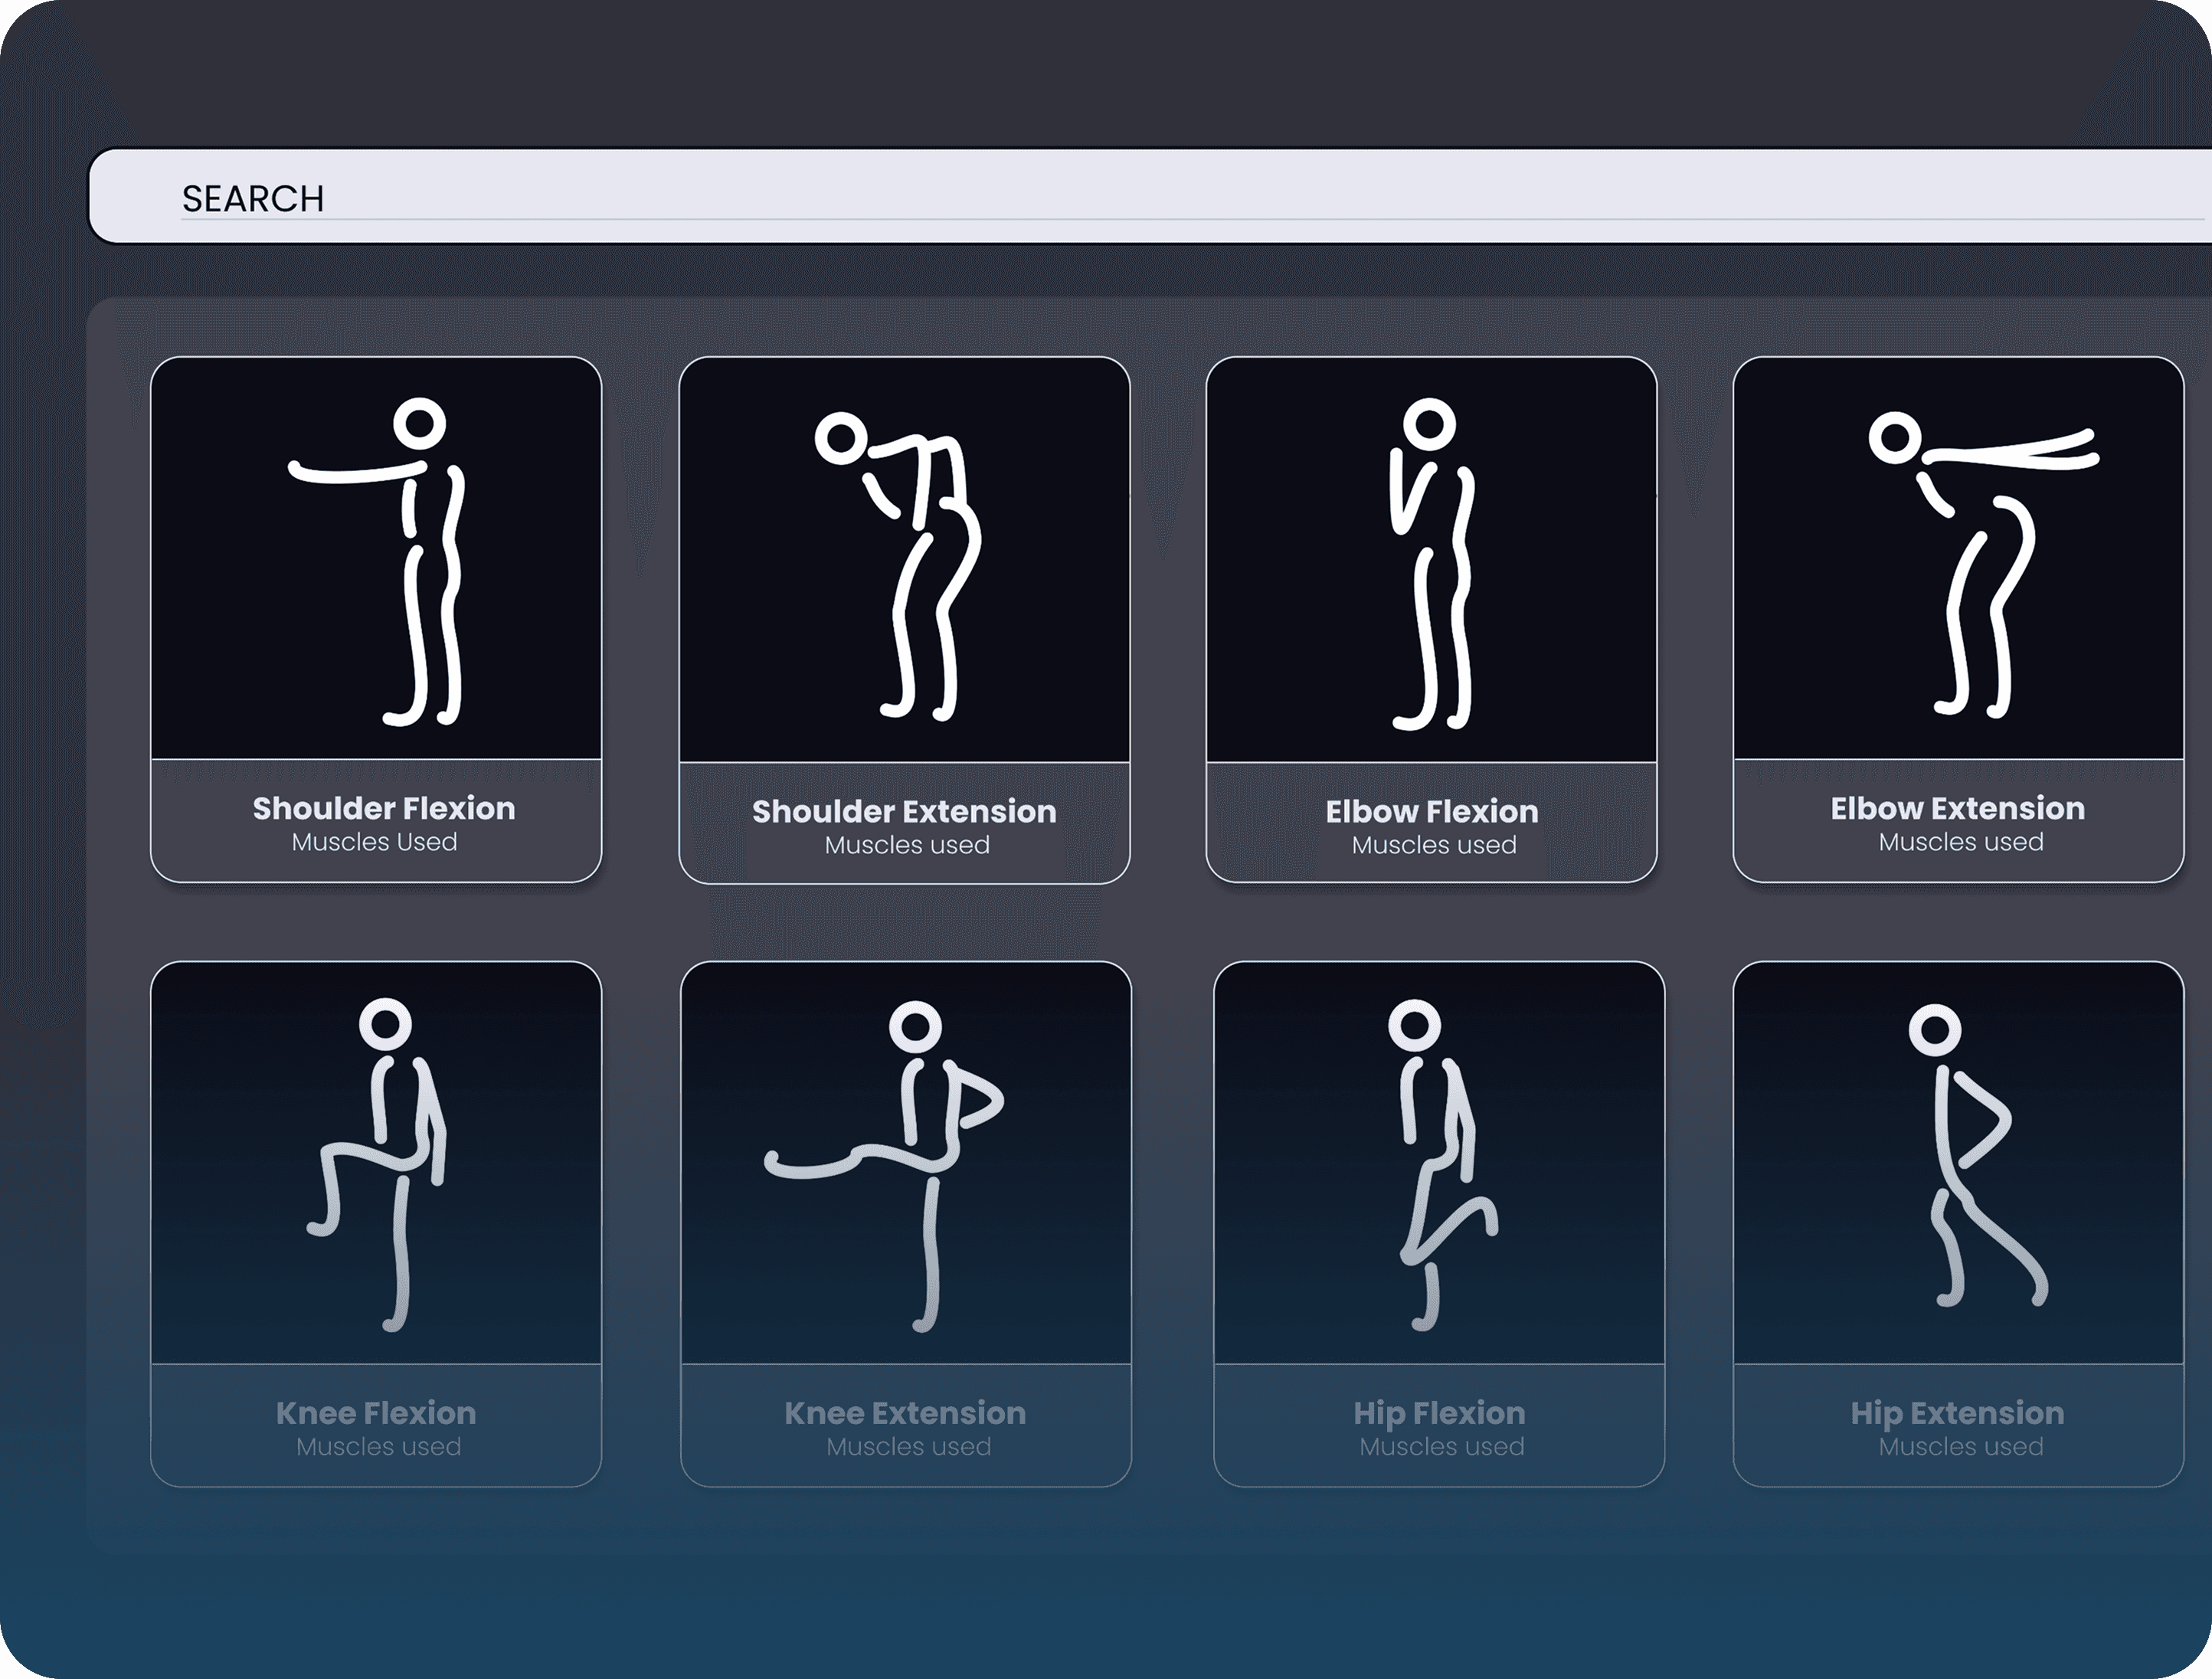Click Muscles used under Shoulder Extension
The width and height of the screenshot is (2212, 1679).
tap(907, 845)
